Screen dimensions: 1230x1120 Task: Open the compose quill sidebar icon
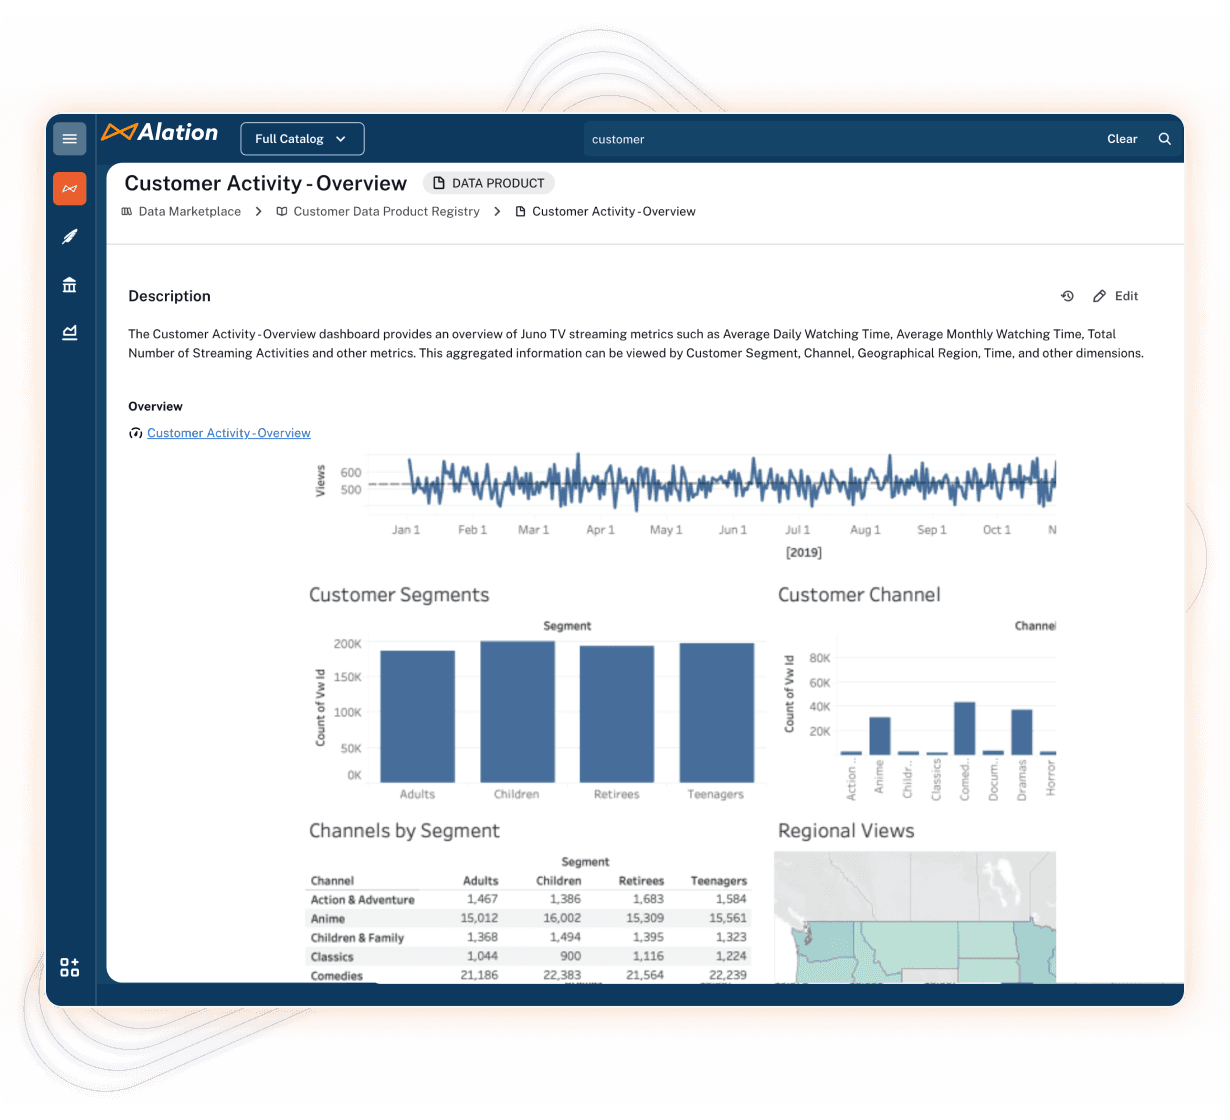point(69,237)
